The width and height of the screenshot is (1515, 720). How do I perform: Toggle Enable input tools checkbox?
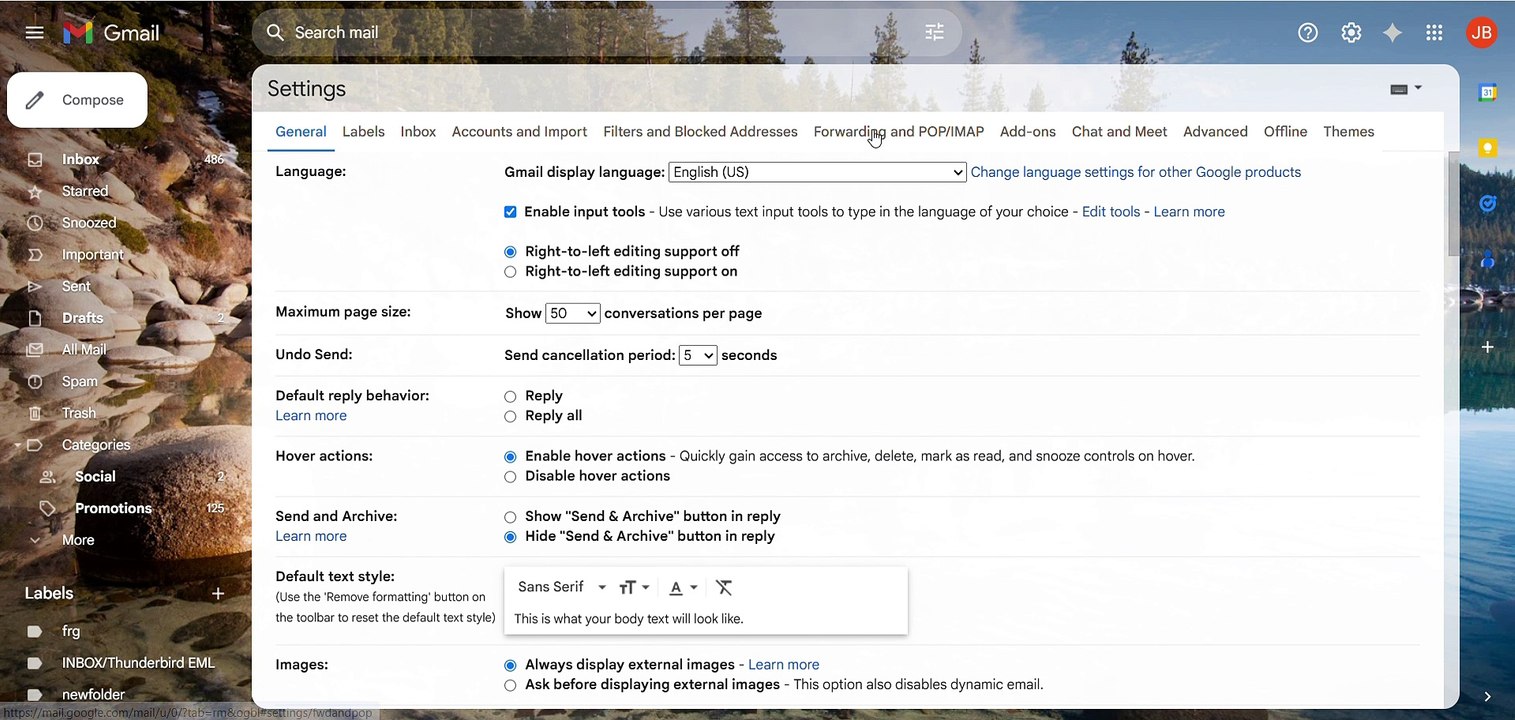(510, 212)
